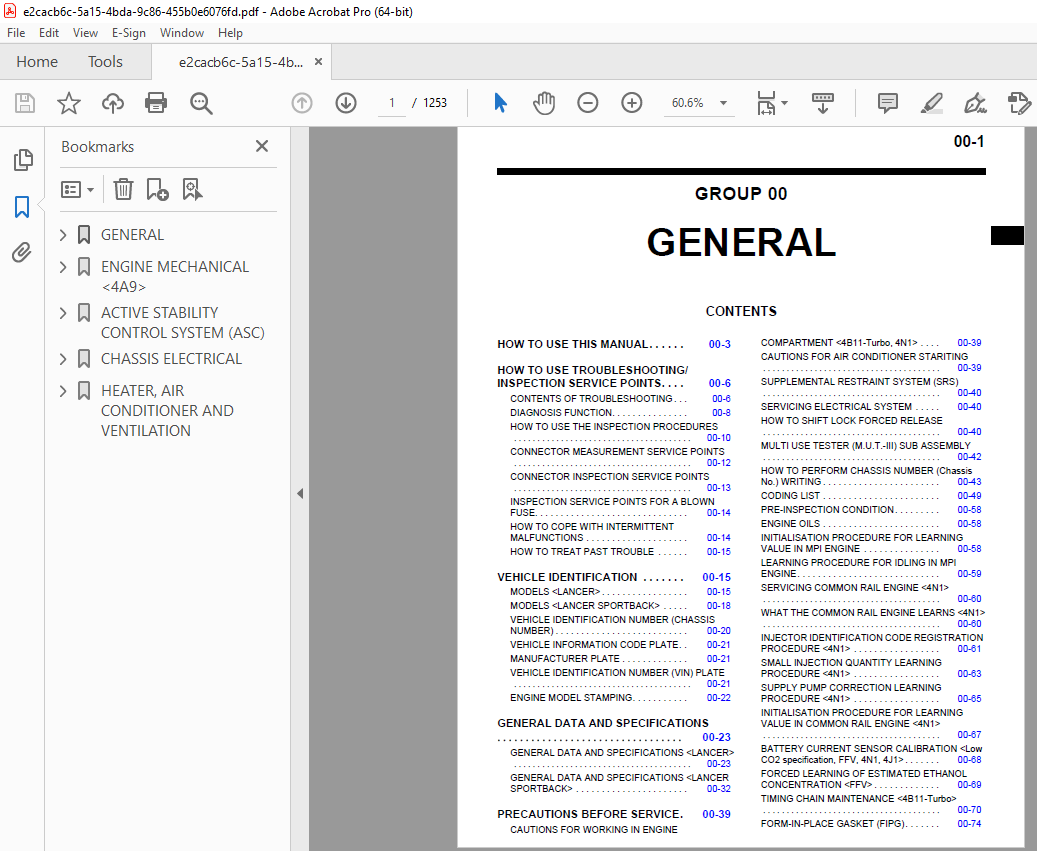Follow page link for FORM-IN-PLACE GASKET (FIPG)

tap(970, 824)
